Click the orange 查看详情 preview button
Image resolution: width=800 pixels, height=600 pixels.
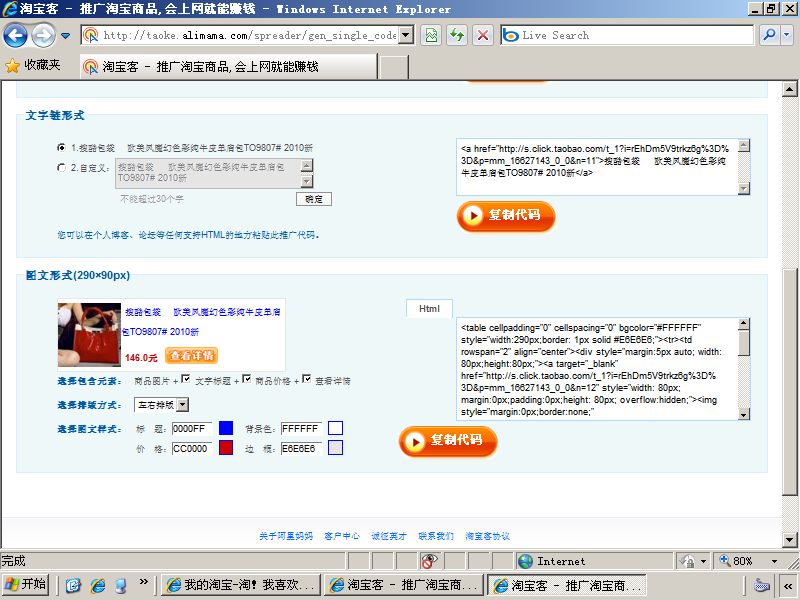pos(191,356)
